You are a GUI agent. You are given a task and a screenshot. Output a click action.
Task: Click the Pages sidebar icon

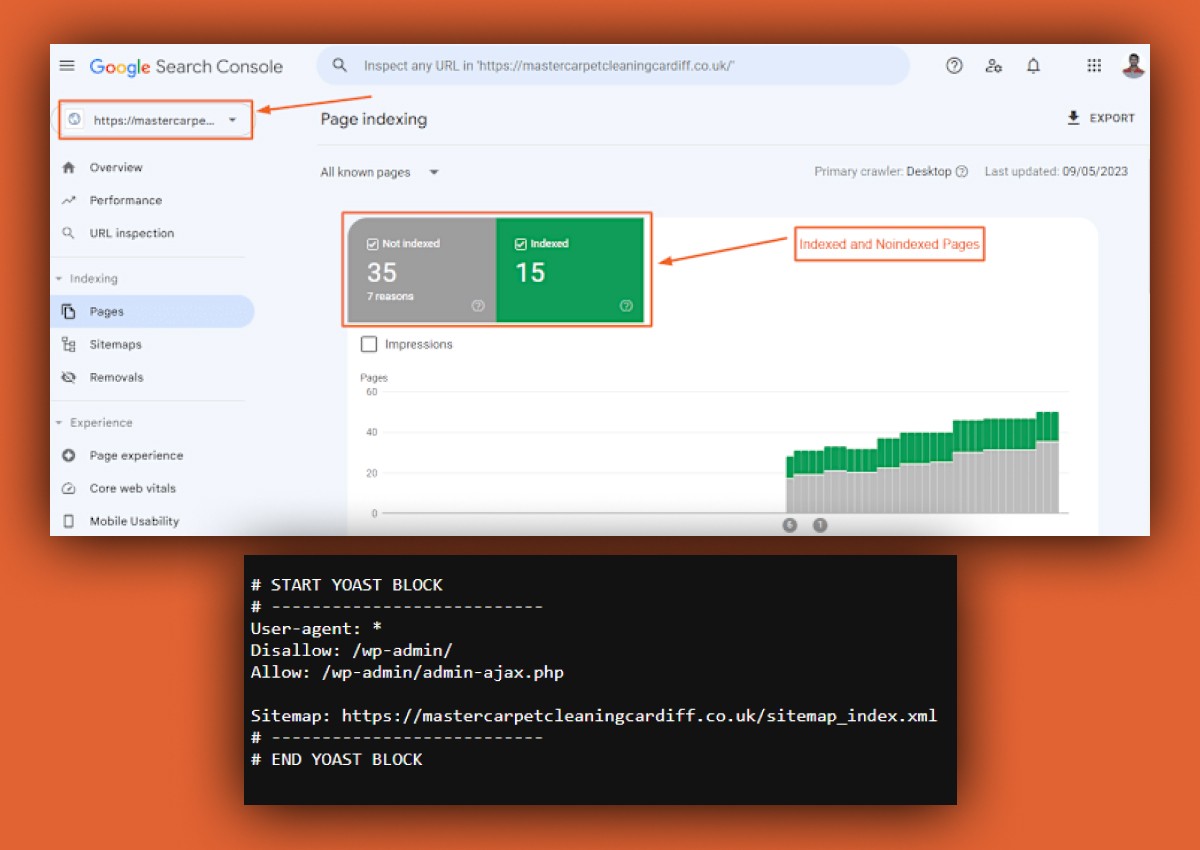[68, 312]
